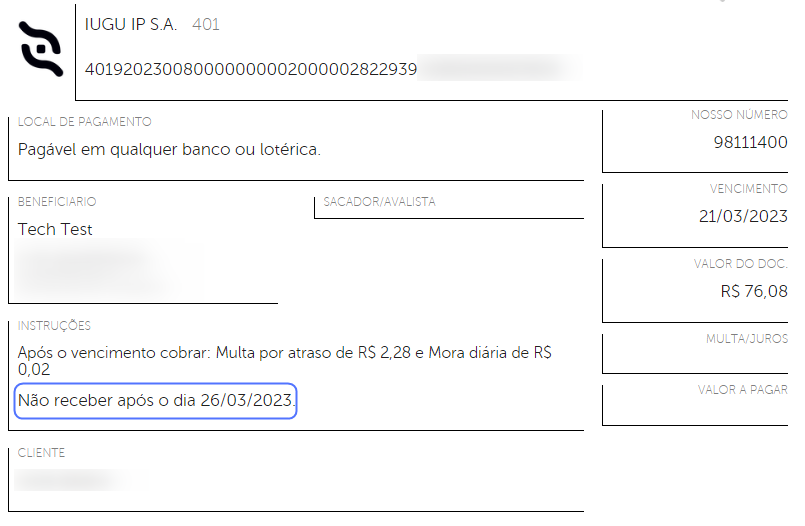Click the due date 21/03/2023
The image size is (805, 526).
coord(743,216)
